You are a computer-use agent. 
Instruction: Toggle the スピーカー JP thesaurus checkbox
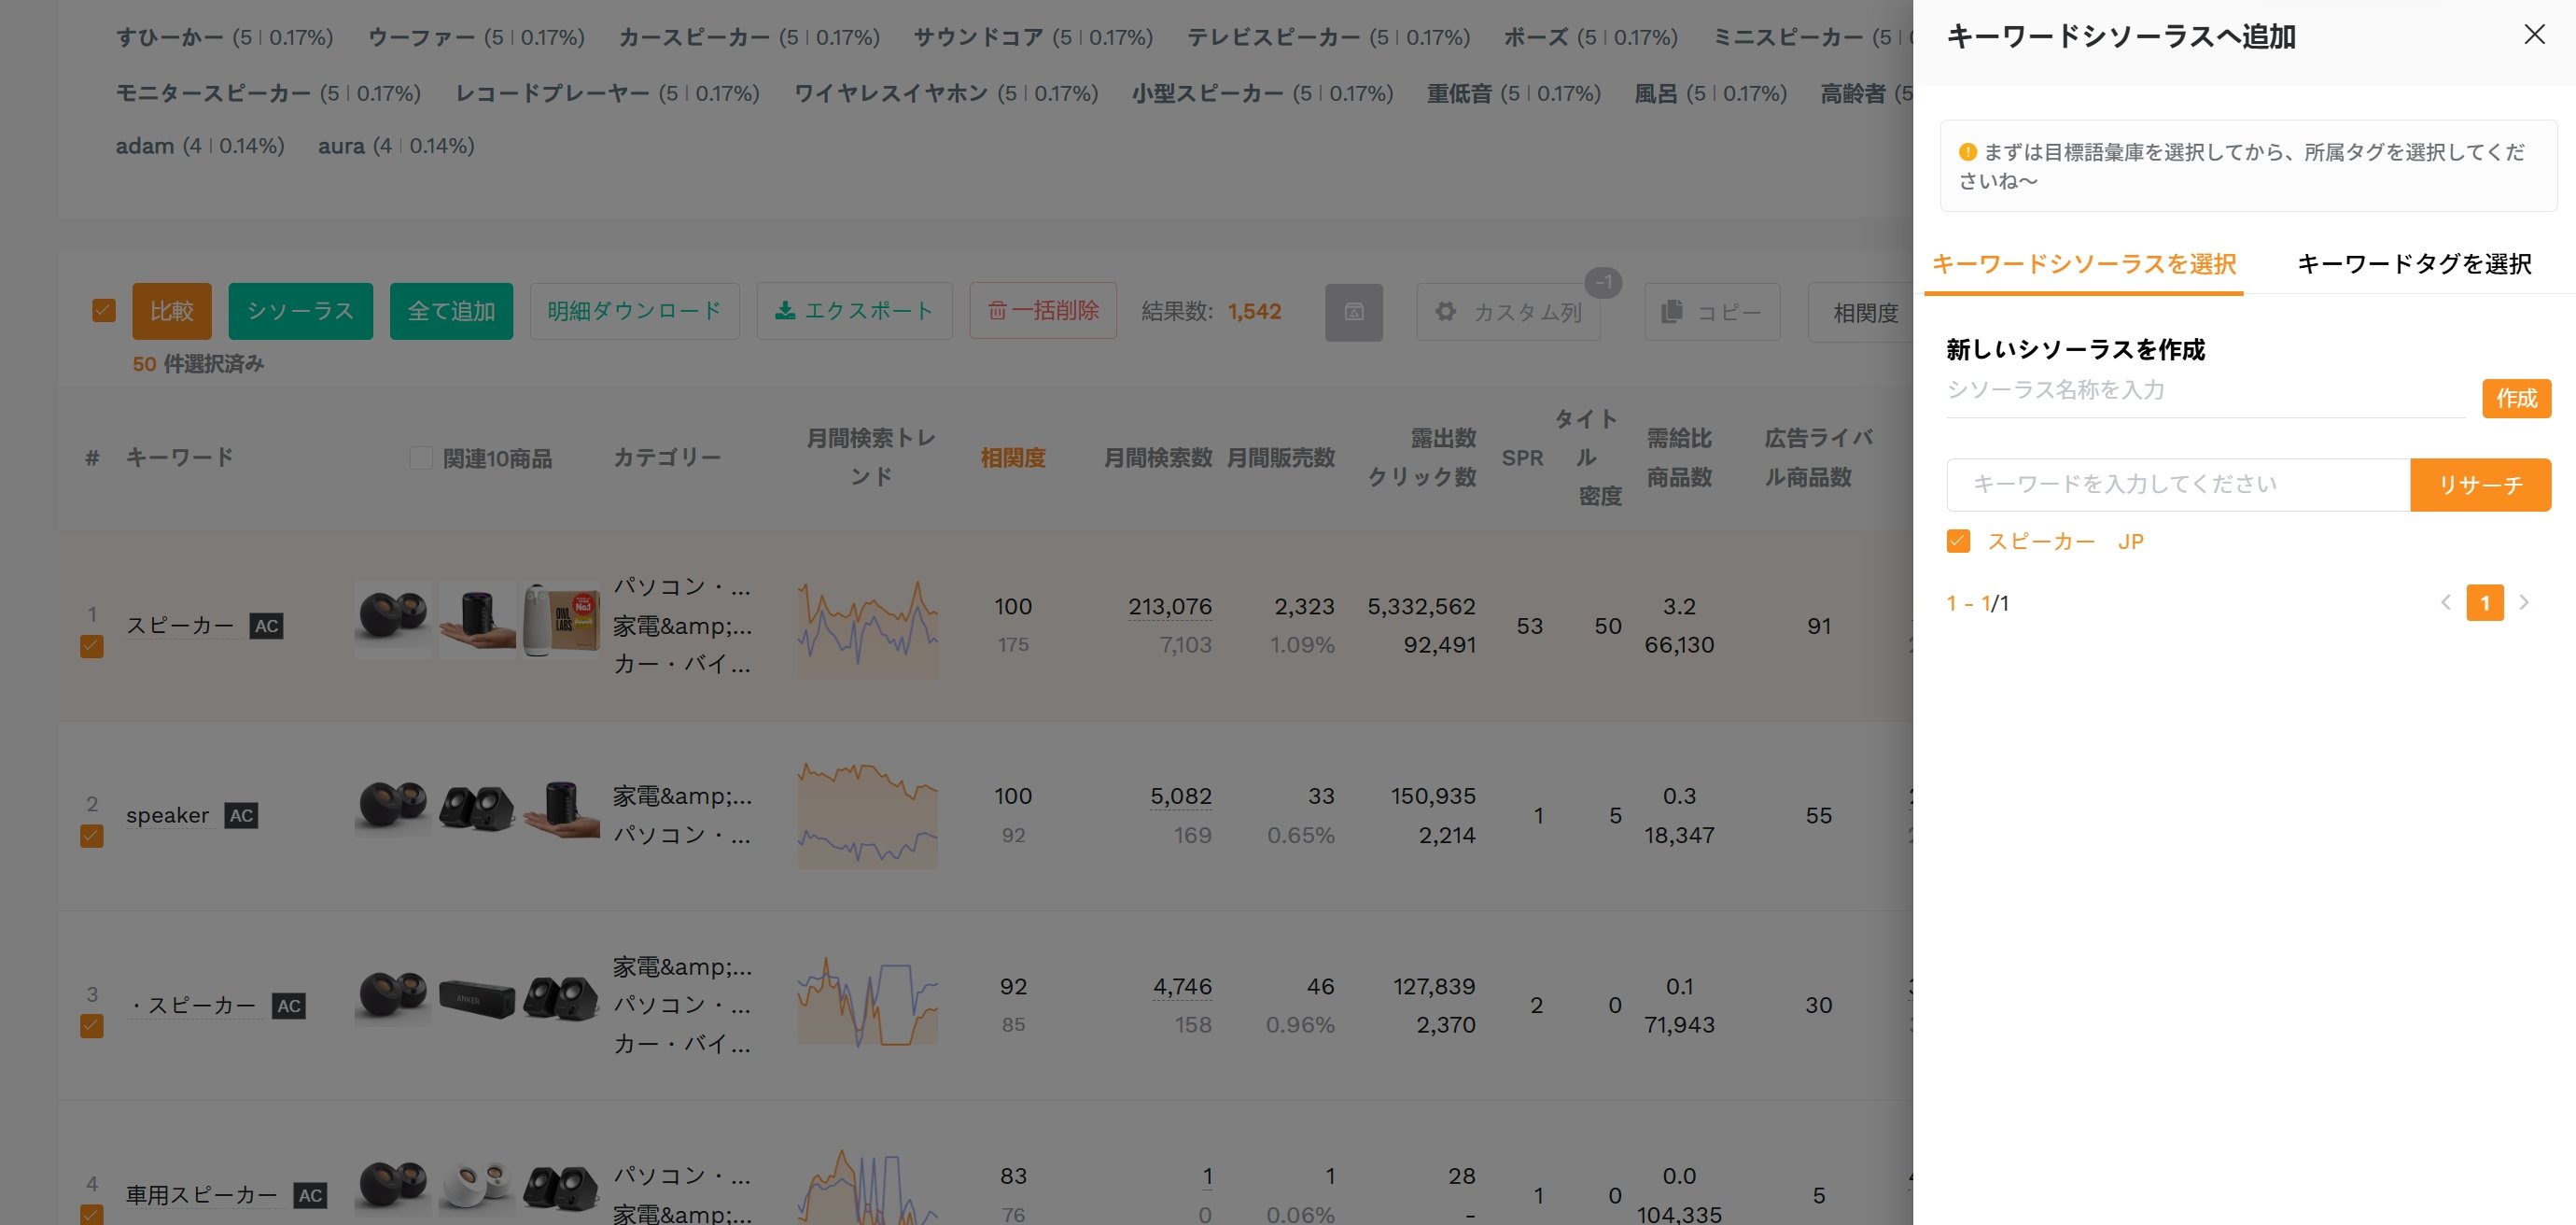click(1958, 541)
